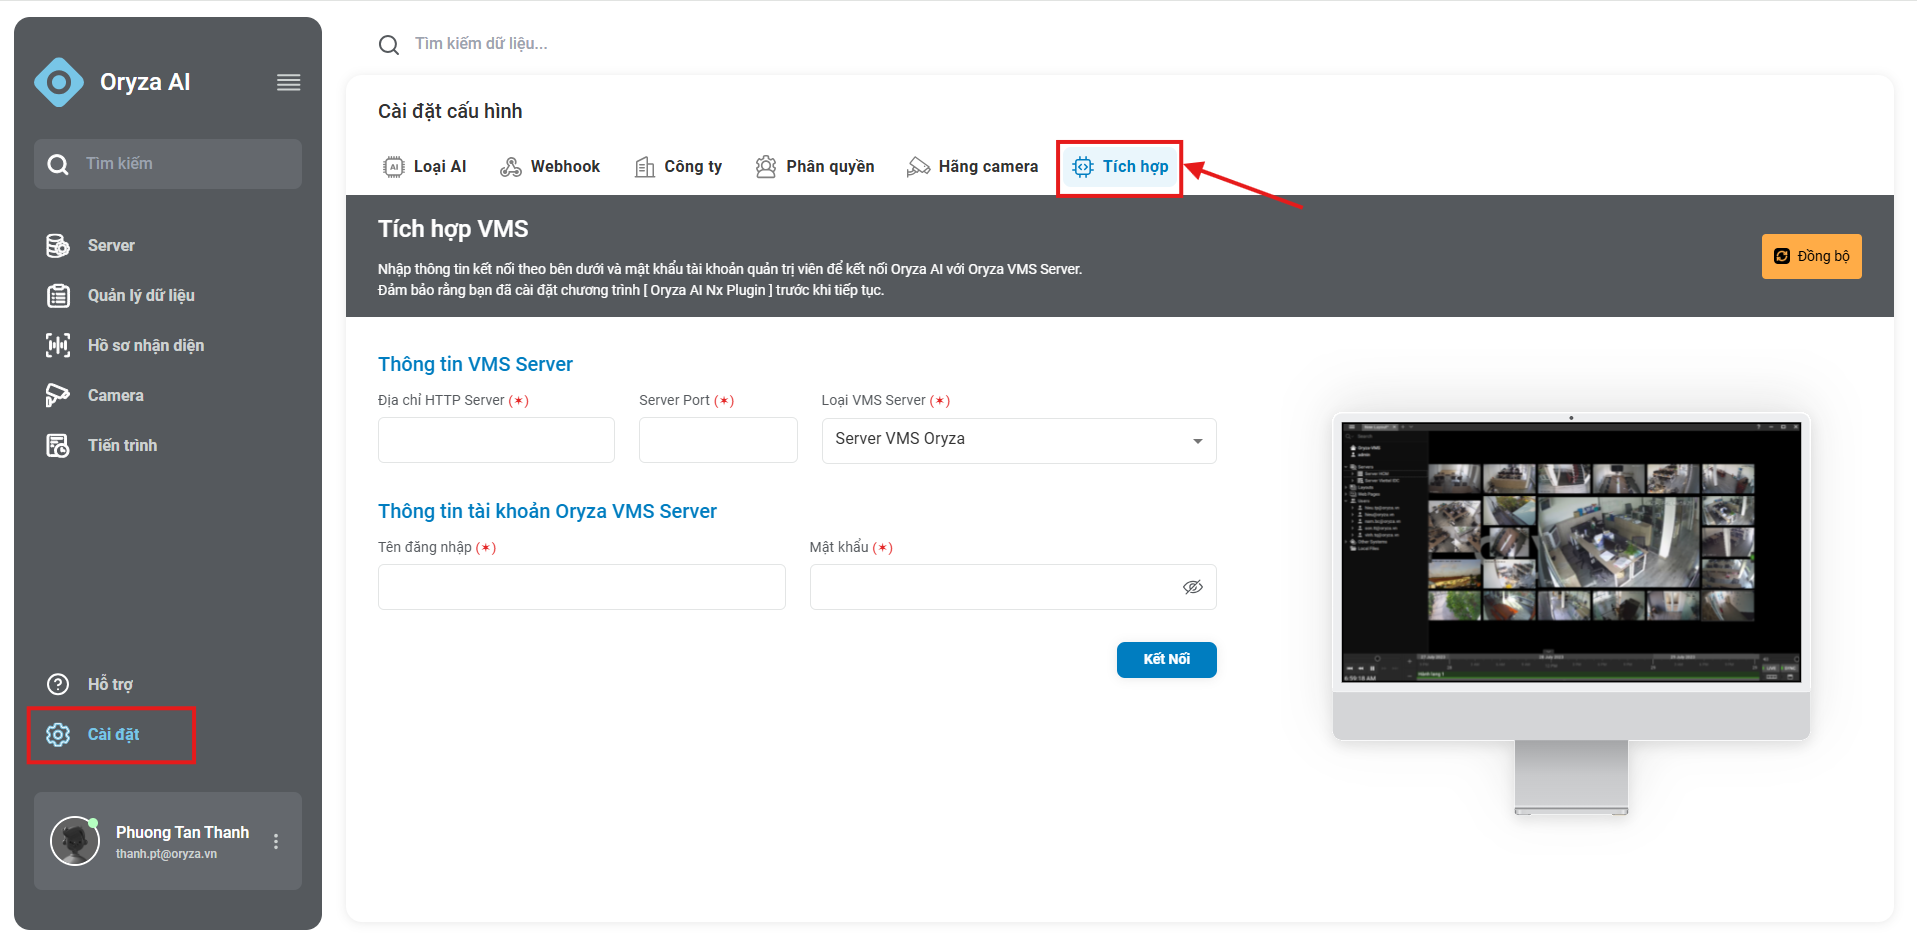
Task: Open user options three-dot menu
Action: tap(276, 842)
